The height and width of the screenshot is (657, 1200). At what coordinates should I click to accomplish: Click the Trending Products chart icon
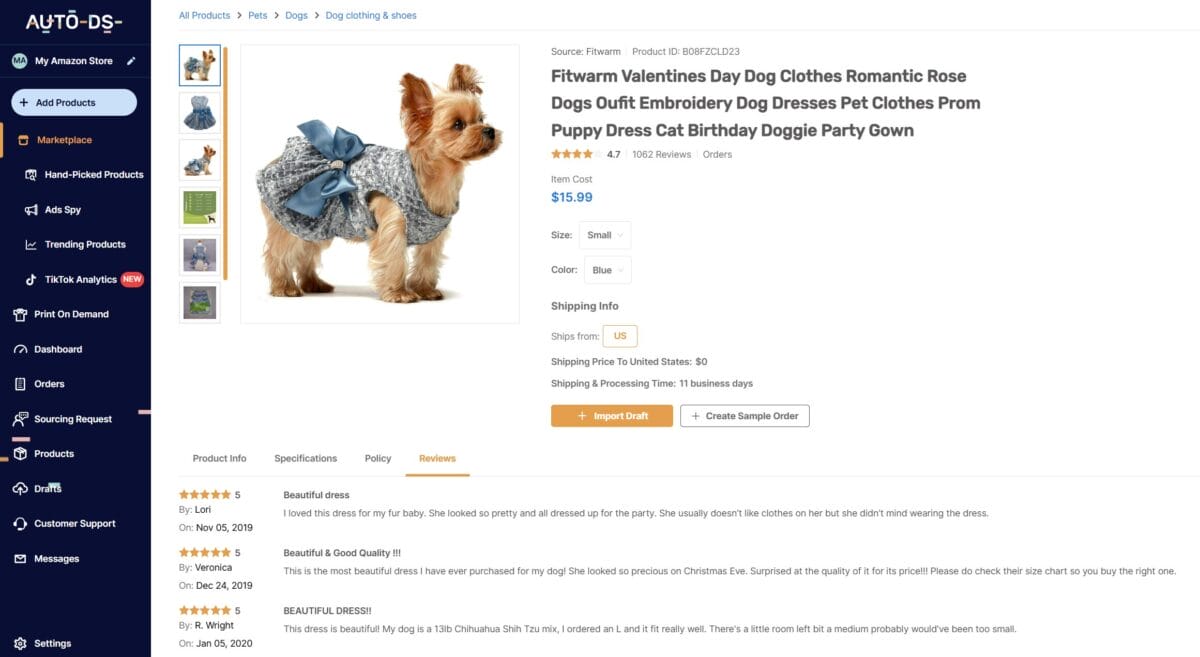click(x=32, y=245)
